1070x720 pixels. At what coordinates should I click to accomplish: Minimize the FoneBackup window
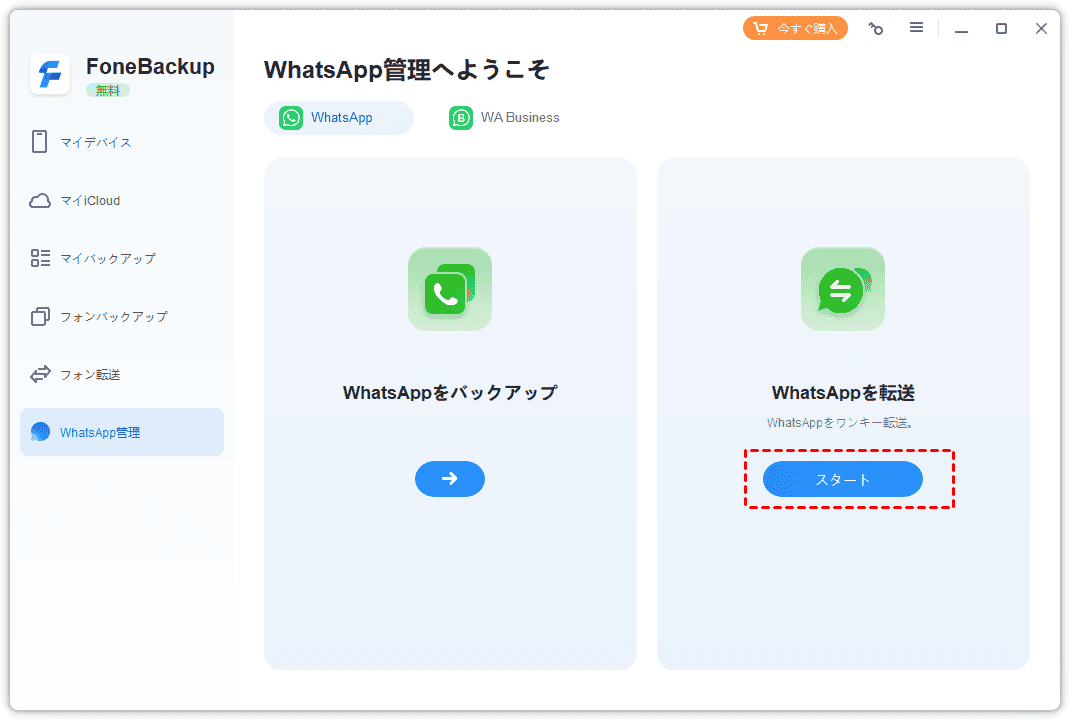coord(961,29)
